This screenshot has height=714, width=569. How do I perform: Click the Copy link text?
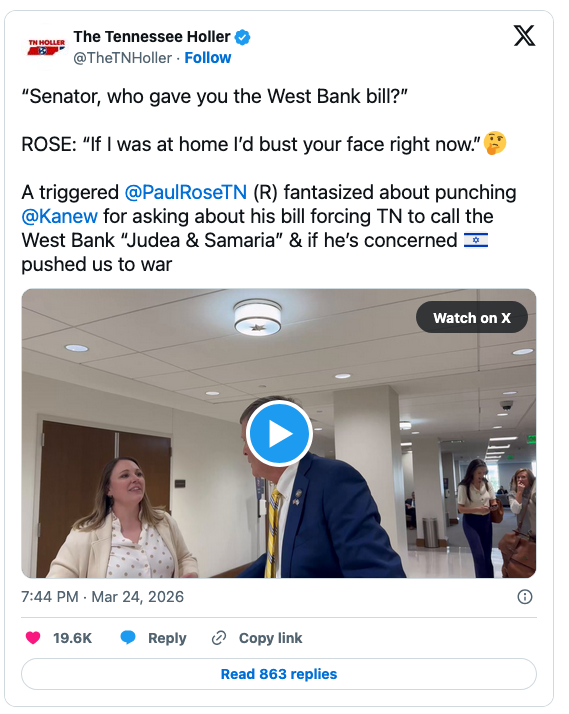[x=270, y=638]
